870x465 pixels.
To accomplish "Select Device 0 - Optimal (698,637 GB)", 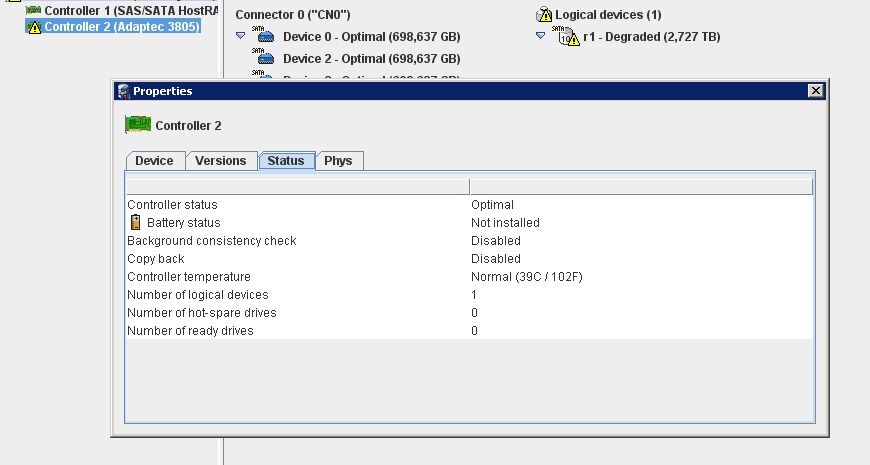I will tap(372, 37).
